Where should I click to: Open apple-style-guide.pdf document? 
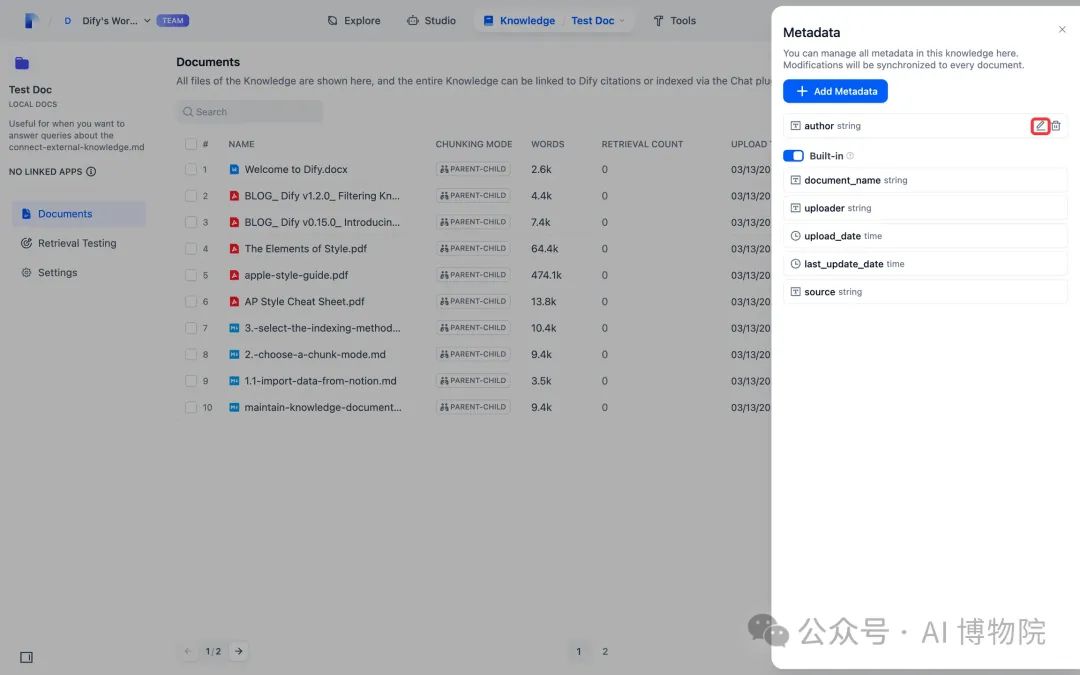(x=296, y=275)
